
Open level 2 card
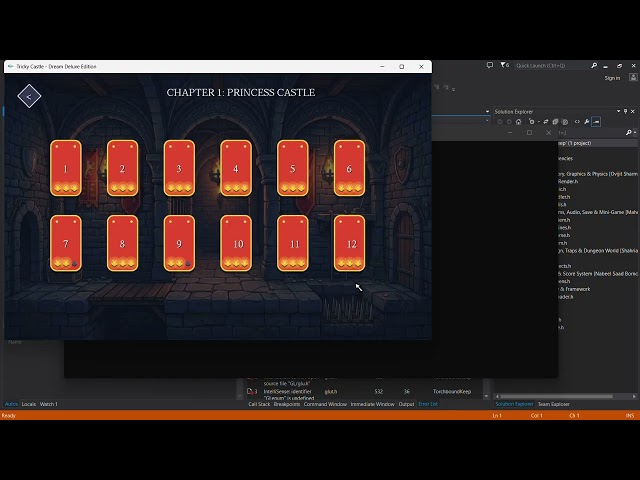(122, 168)
